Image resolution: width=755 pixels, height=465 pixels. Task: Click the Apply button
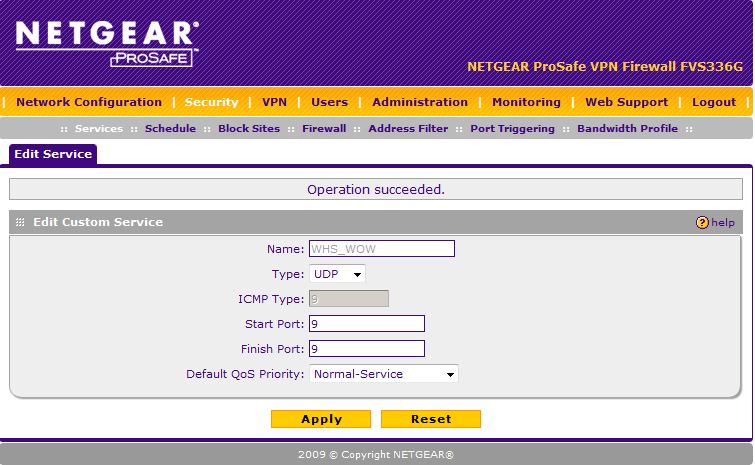[x=321, y=419]
